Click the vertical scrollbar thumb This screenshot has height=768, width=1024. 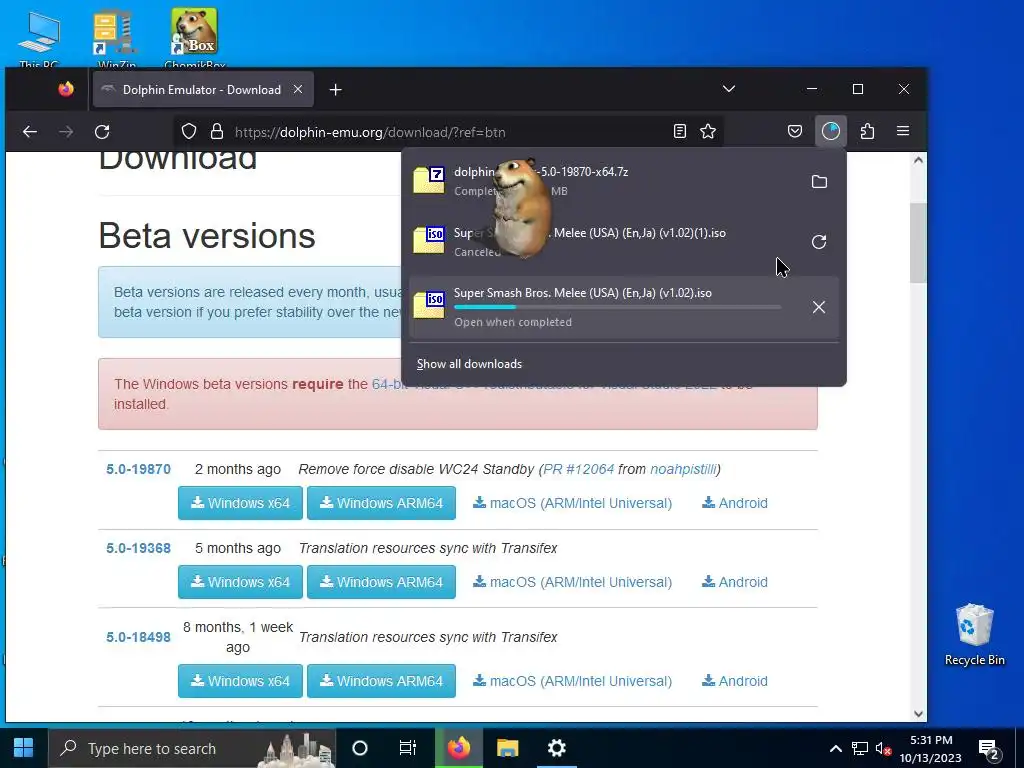coord(918,243)
